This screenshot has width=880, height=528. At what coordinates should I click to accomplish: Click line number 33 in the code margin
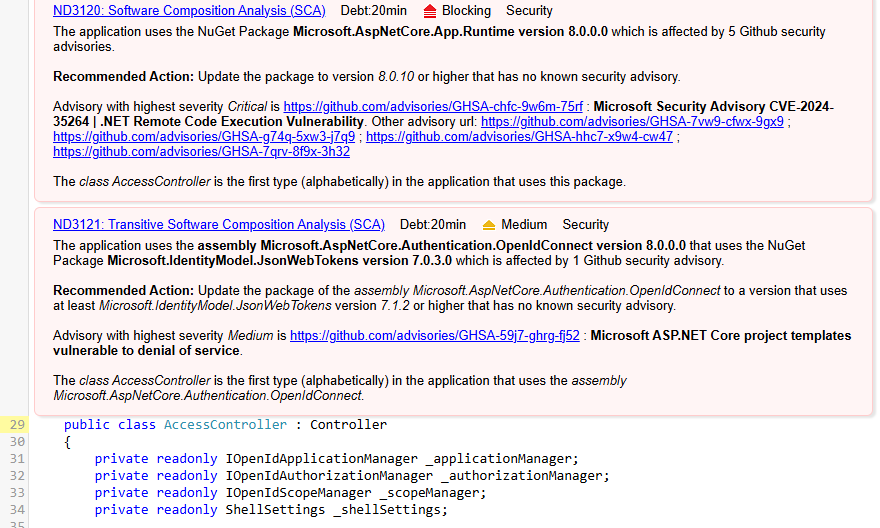[16, 493]
